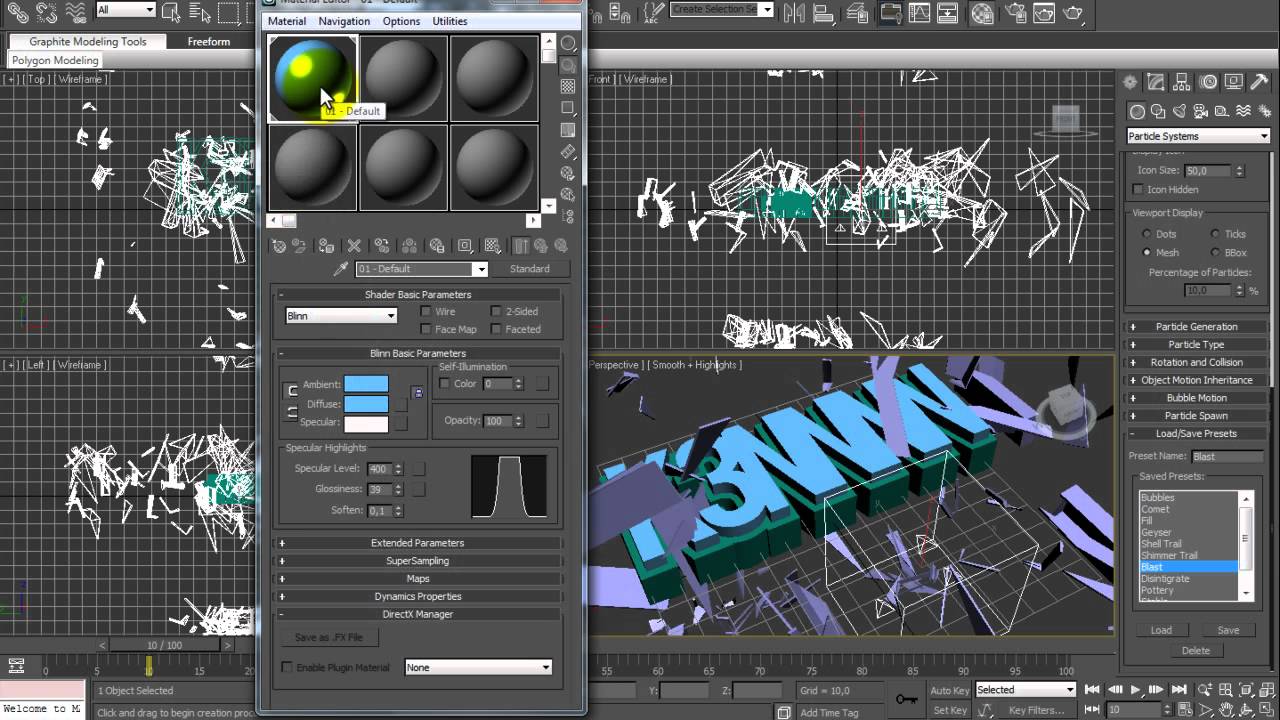Click the Play Animation button
The image size is (1280, 720).
click(x=1136, y=690)
